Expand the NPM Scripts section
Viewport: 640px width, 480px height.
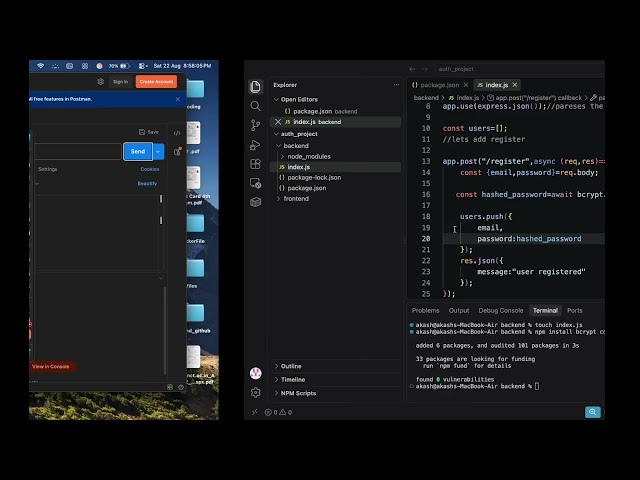point(295,393)
